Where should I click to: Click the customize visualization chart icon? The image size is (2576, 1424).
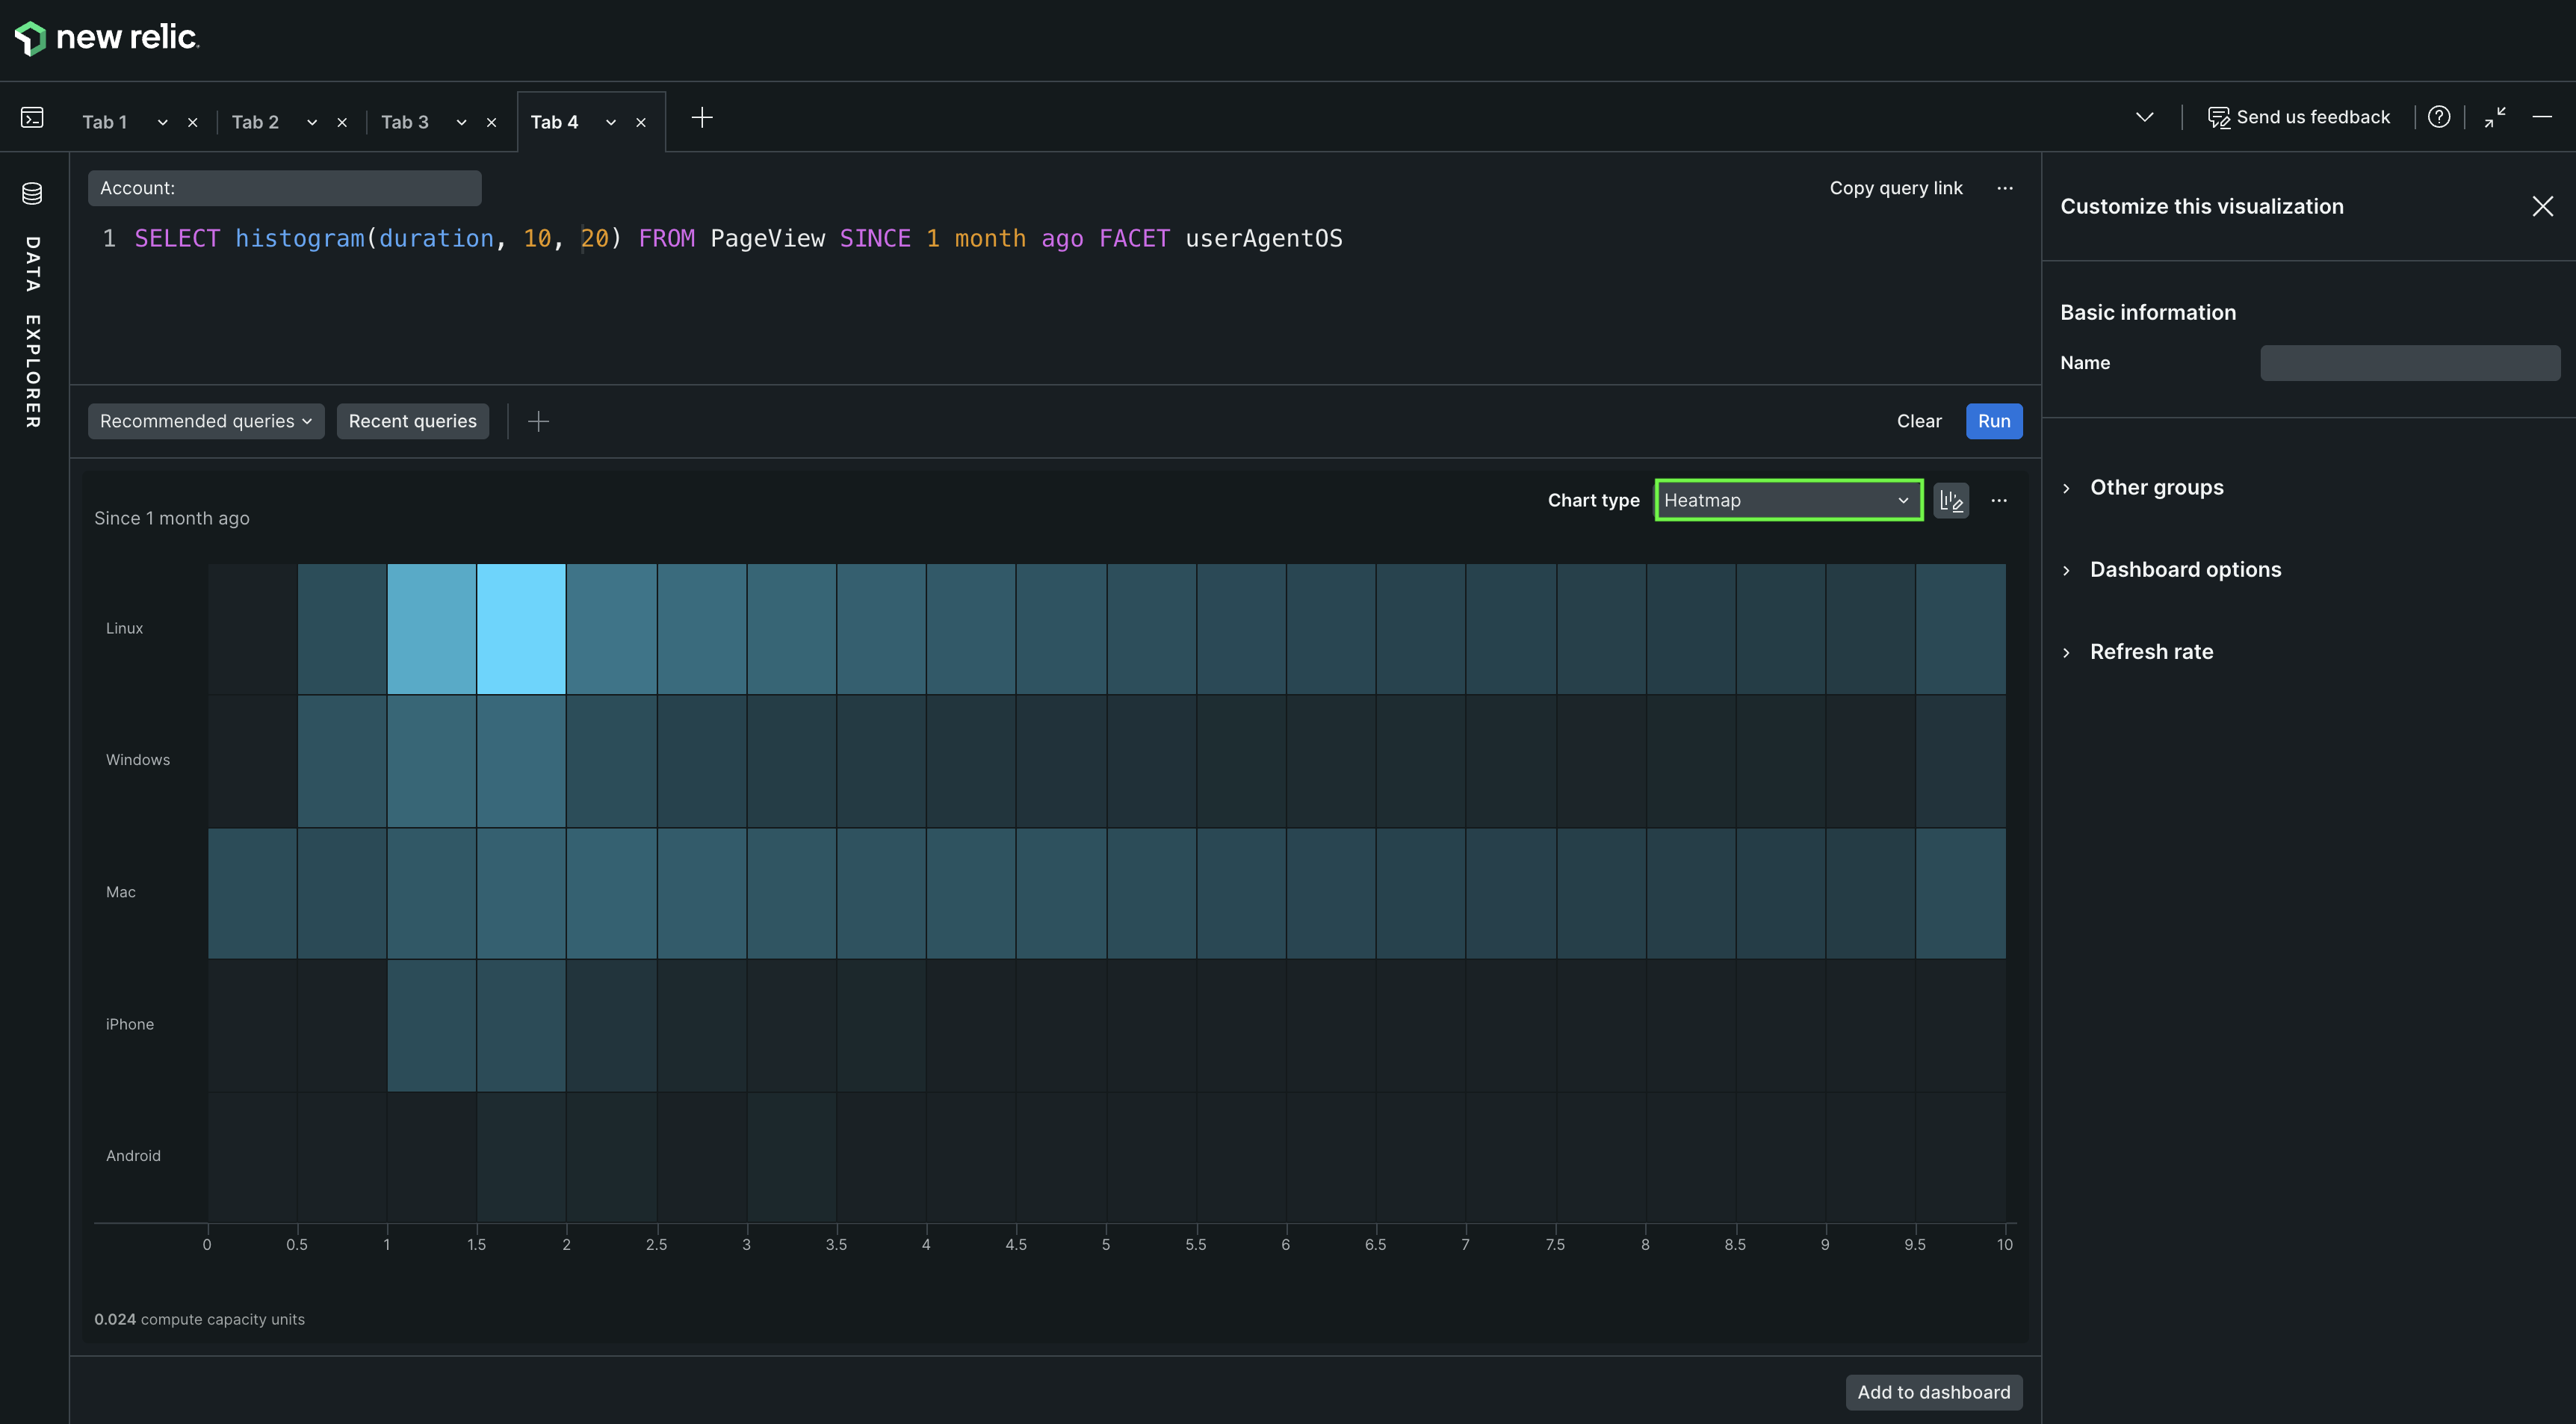(1950, 500)
